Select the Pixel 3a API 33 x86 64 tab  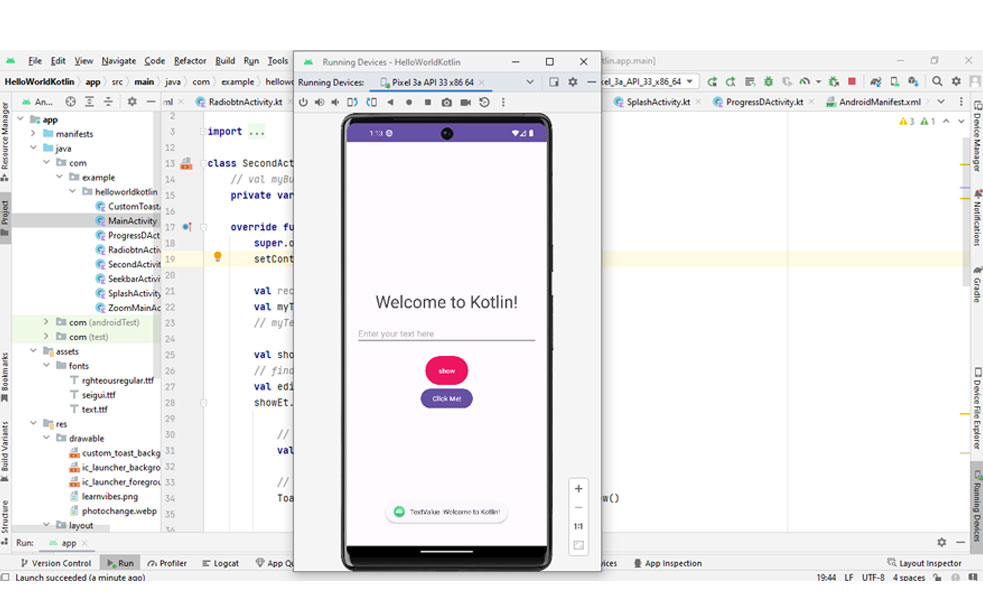433,82
